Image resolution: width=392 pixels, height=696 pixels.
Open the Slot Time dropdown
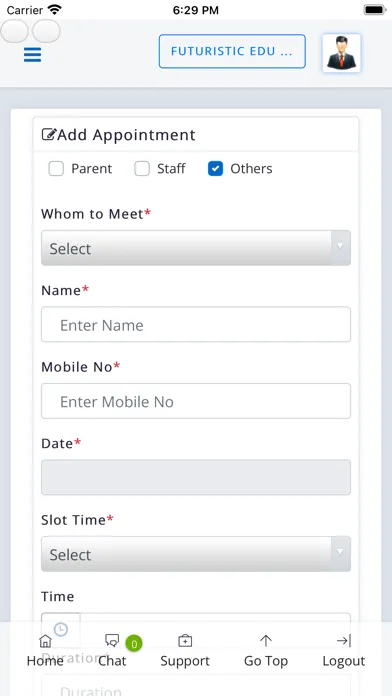196,554
